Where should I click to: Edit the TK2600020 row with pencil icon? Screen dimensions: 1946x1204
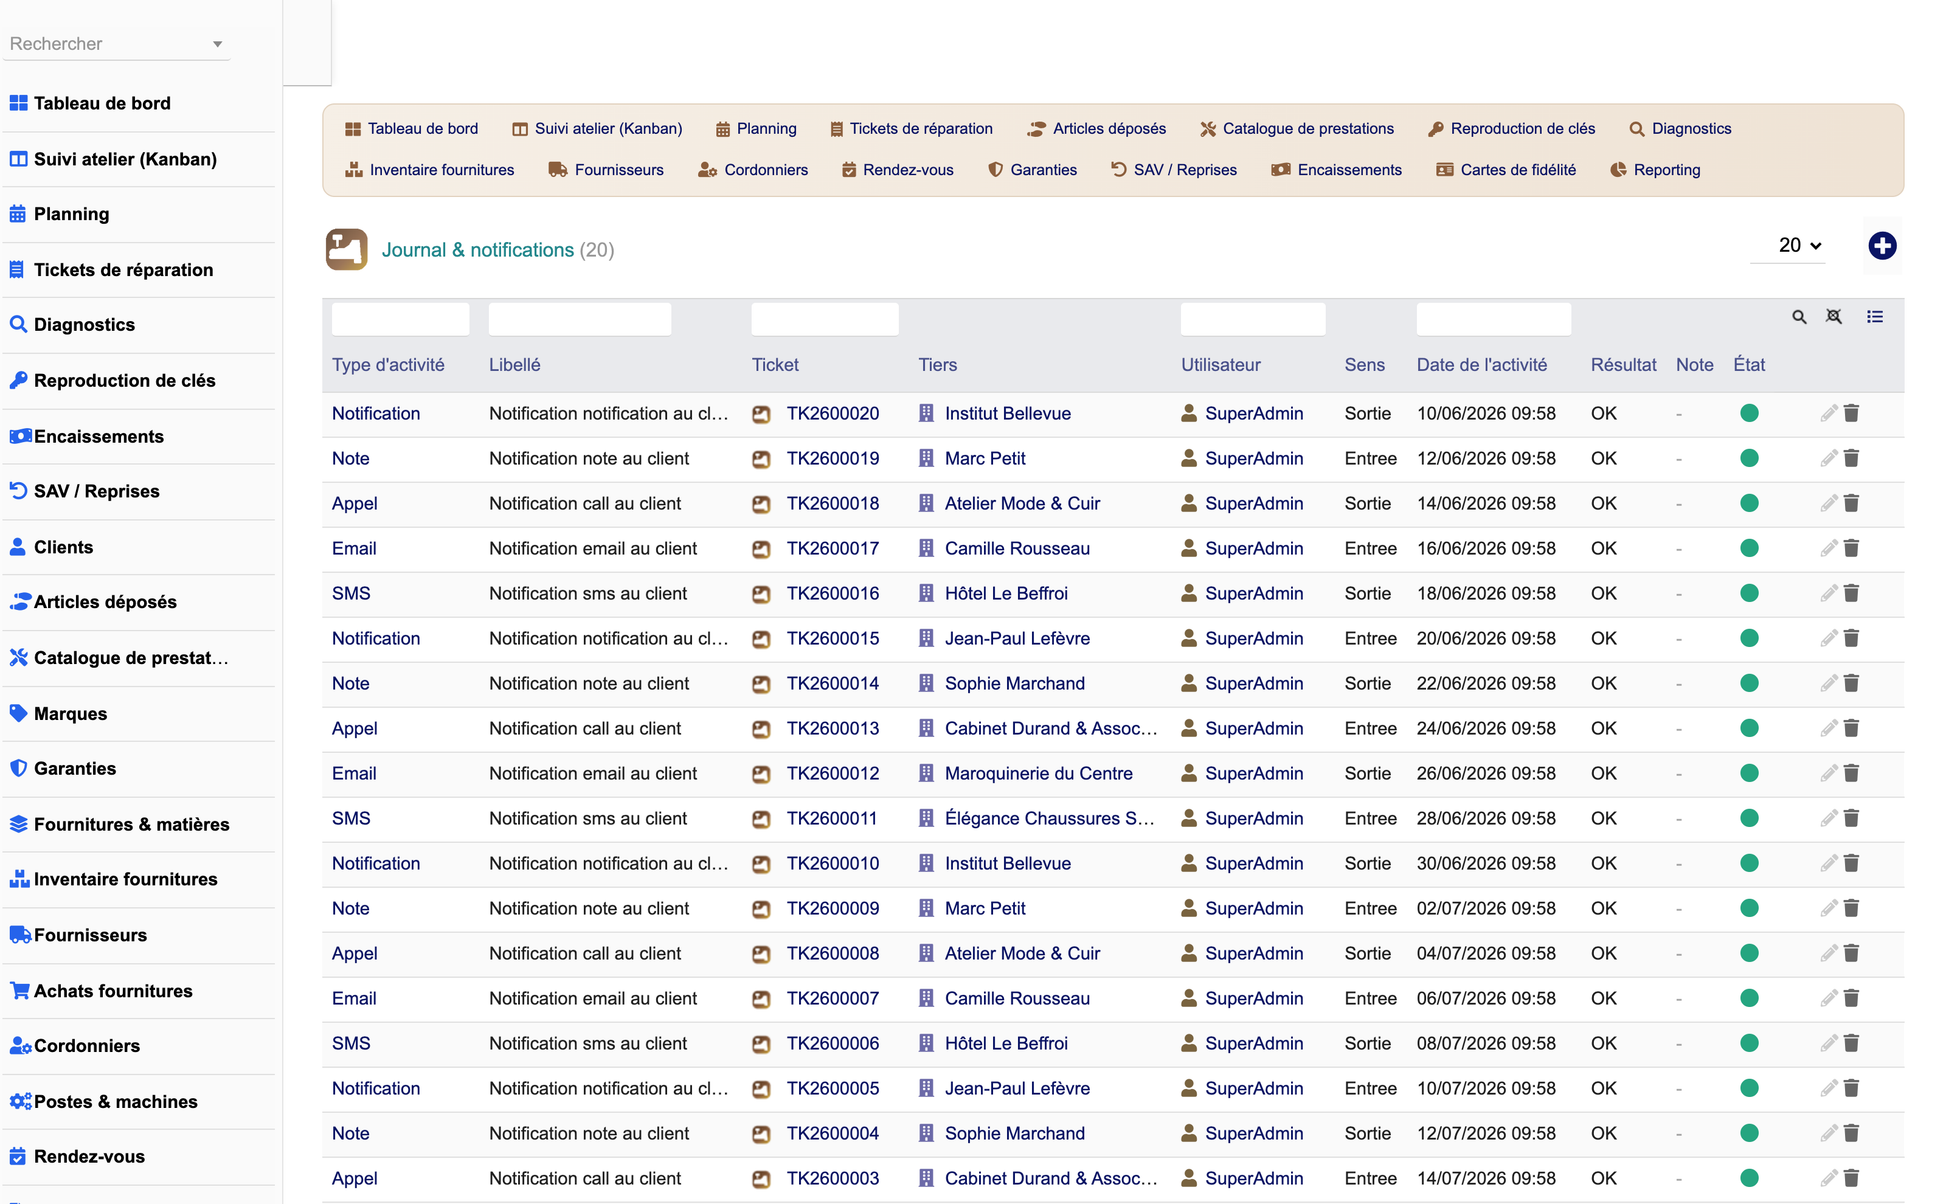1829,413
